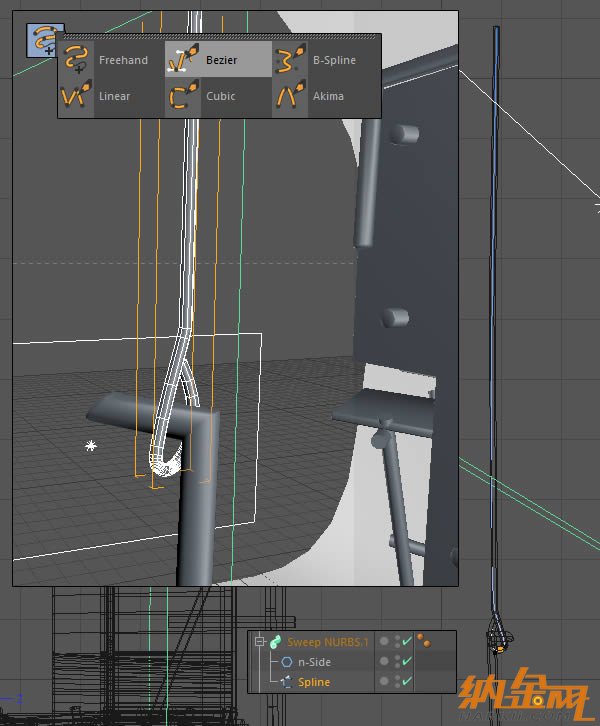Disable Sweep NURBS.1 using its green checkmark
Viewport: 600px width, 726px height.
(x=406, y=642)
